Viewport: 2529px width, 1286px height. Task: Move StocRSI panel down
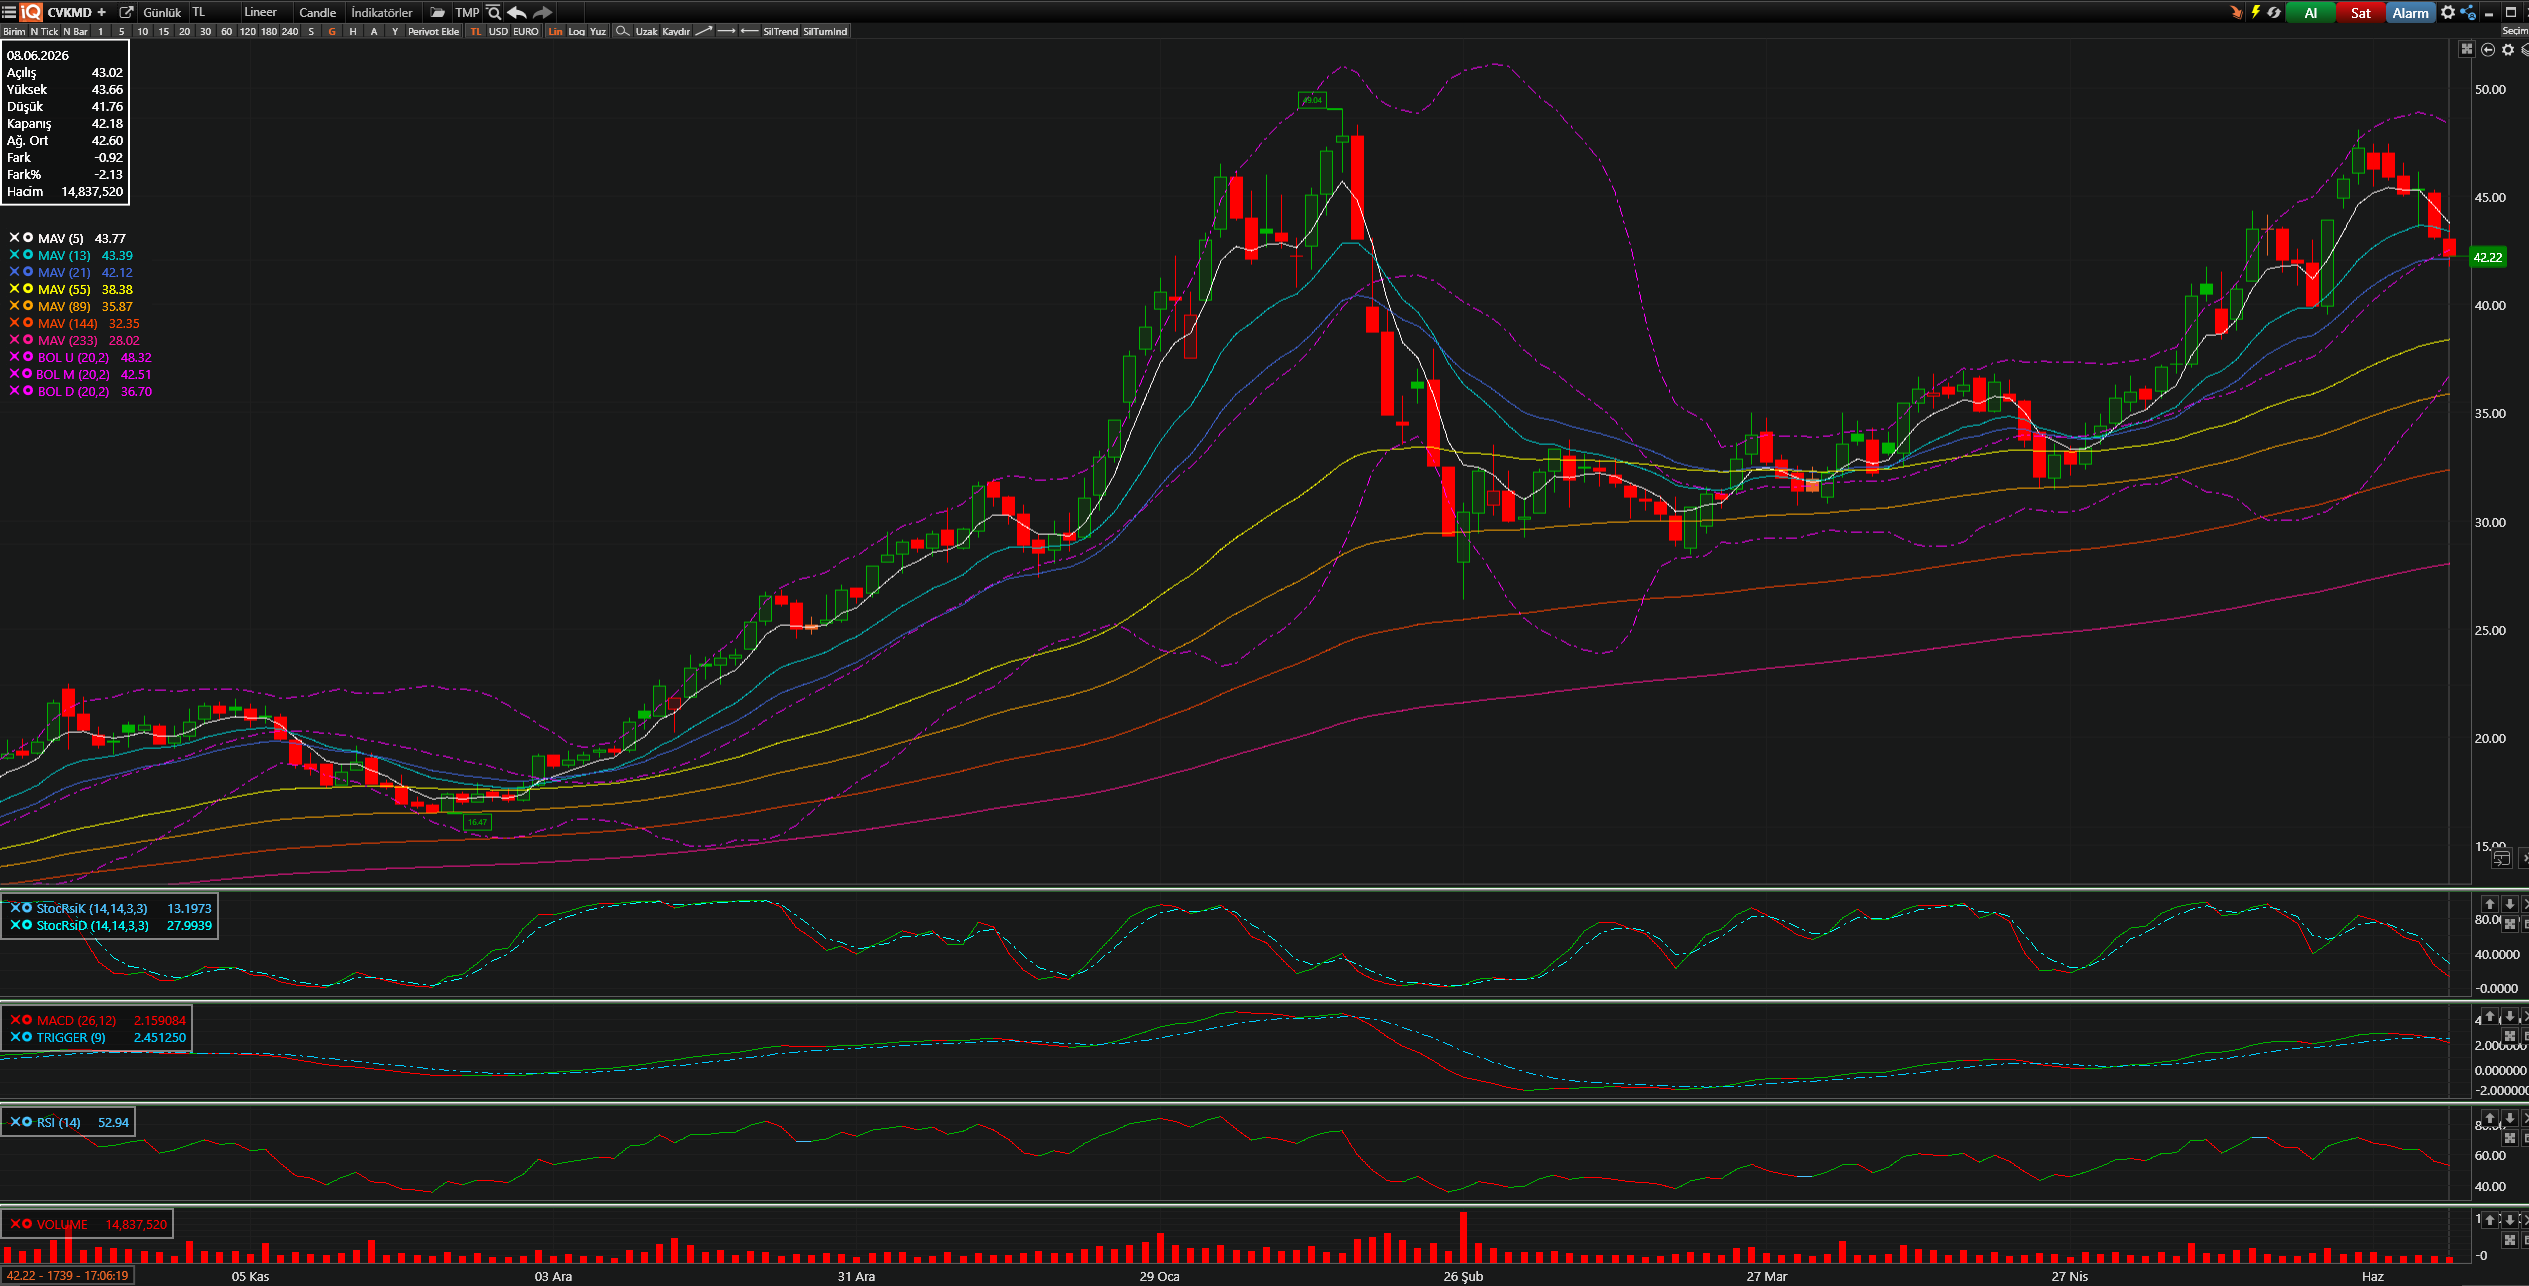tap(2509, 904)
